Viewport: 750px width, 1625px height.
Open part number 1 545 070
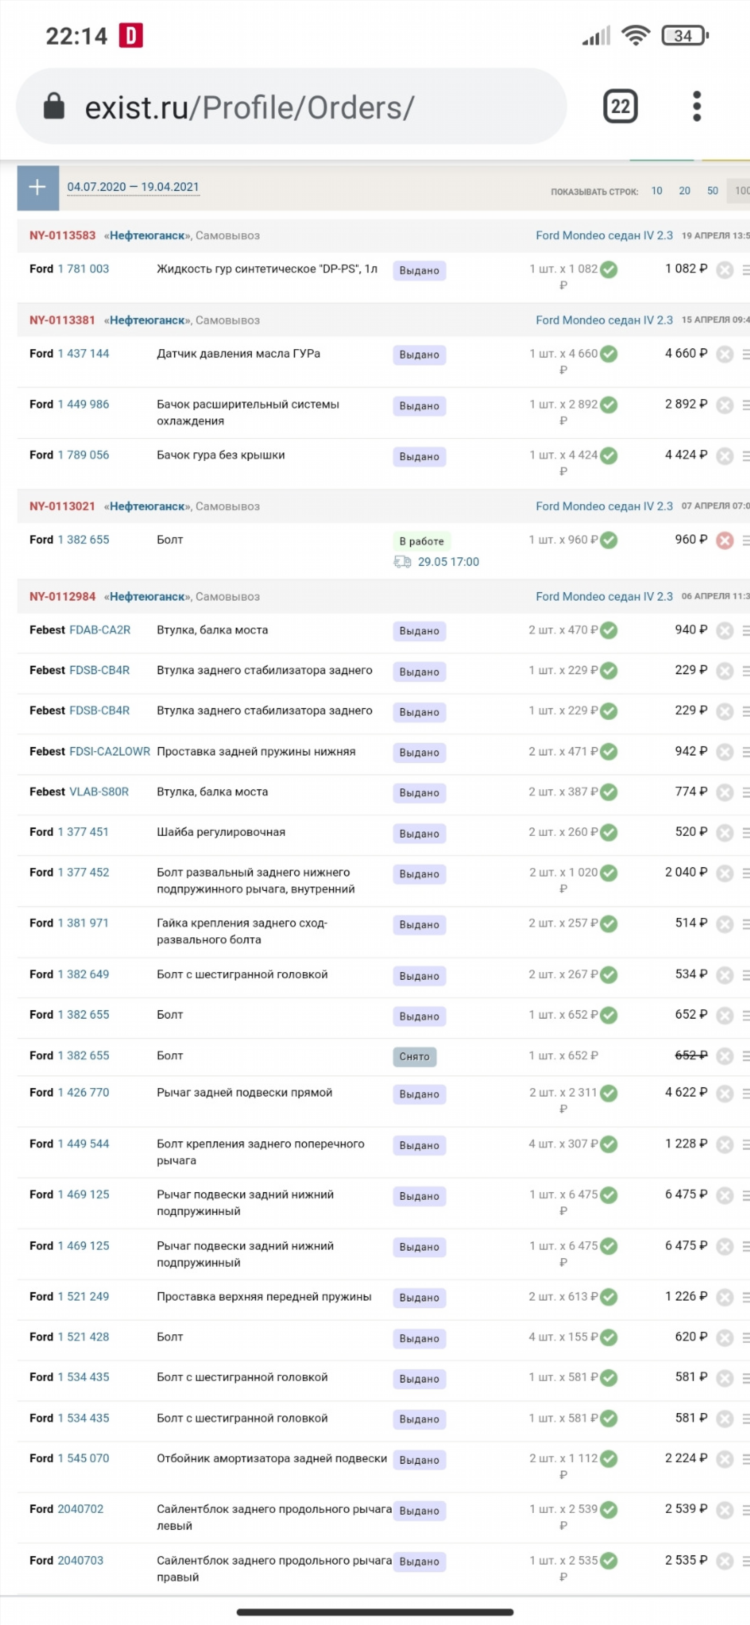click(83, 1458)
